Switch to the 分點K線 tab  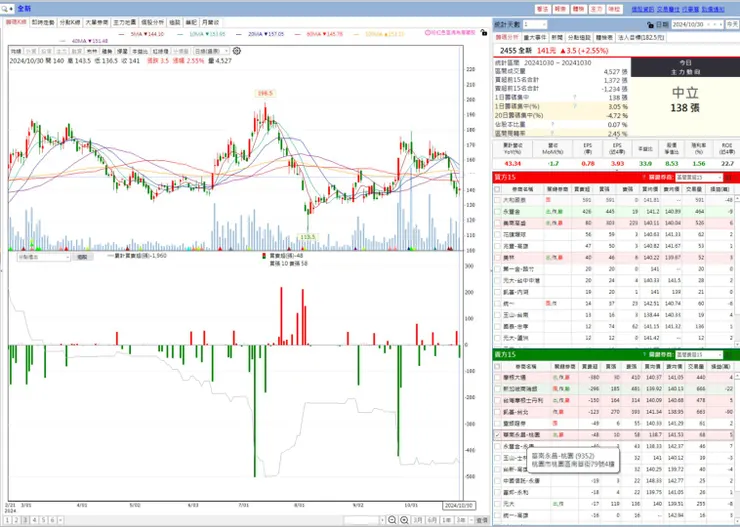coord(70,22)
